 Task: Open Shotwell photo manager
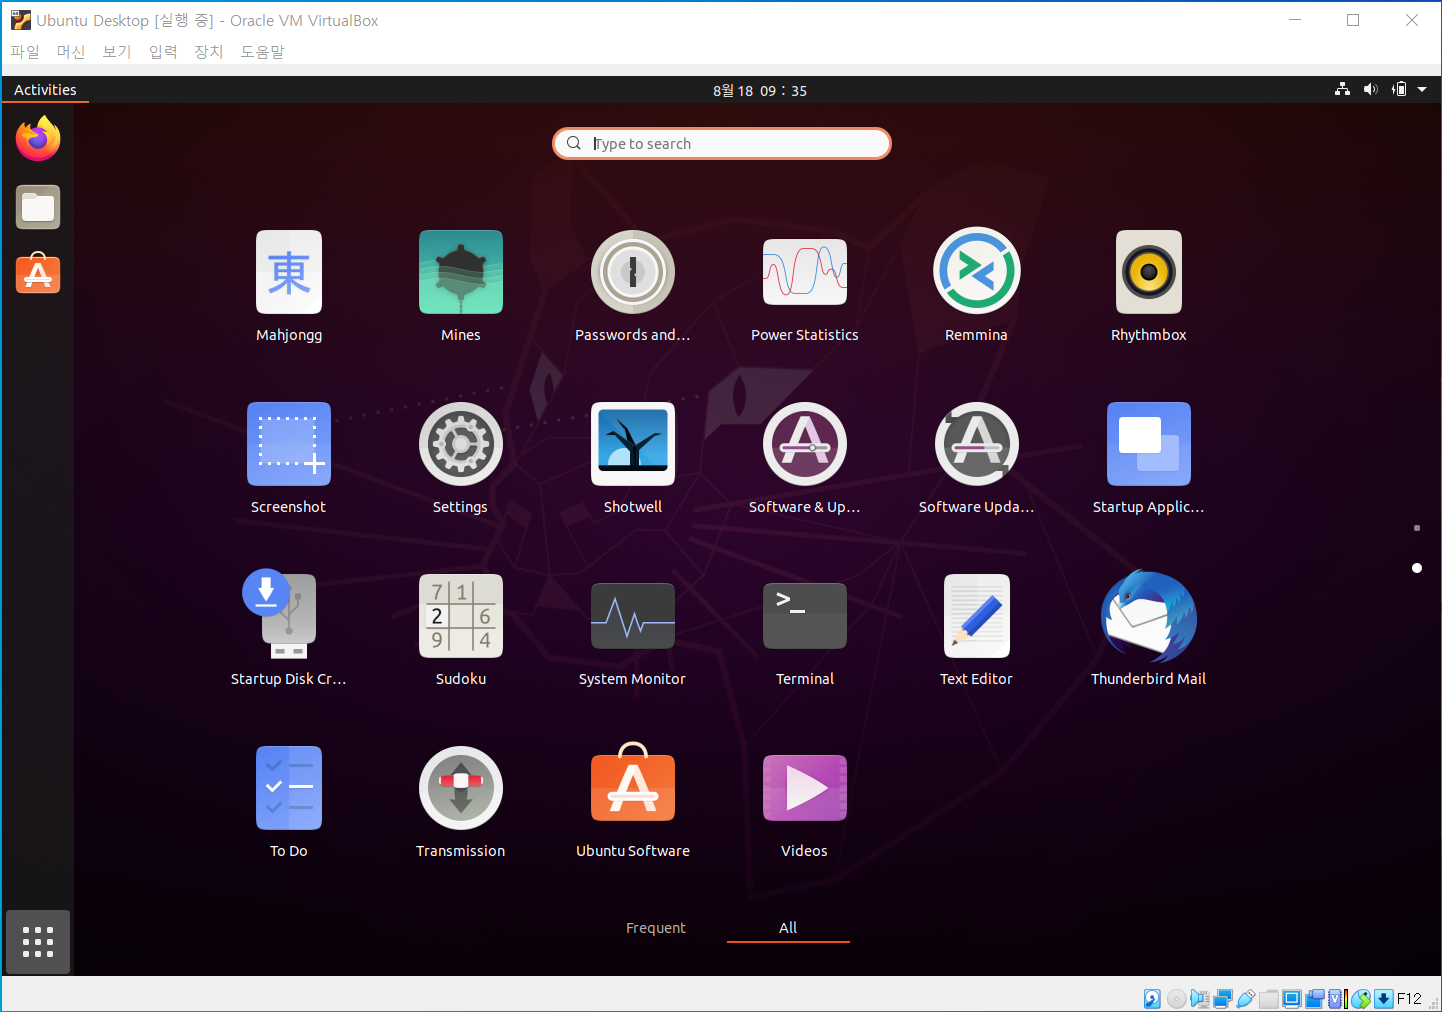tap(633, 459)
